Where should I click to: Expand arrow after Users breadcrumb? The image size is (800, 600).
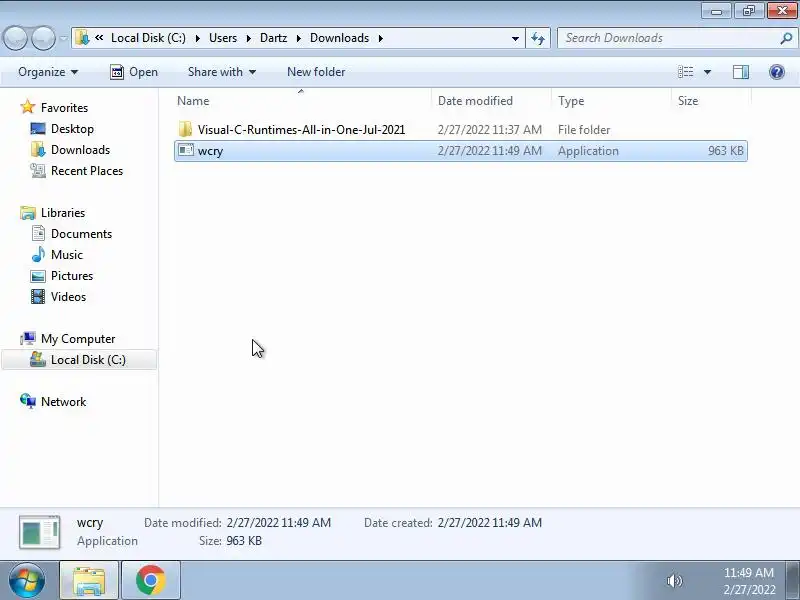point(248,38)
